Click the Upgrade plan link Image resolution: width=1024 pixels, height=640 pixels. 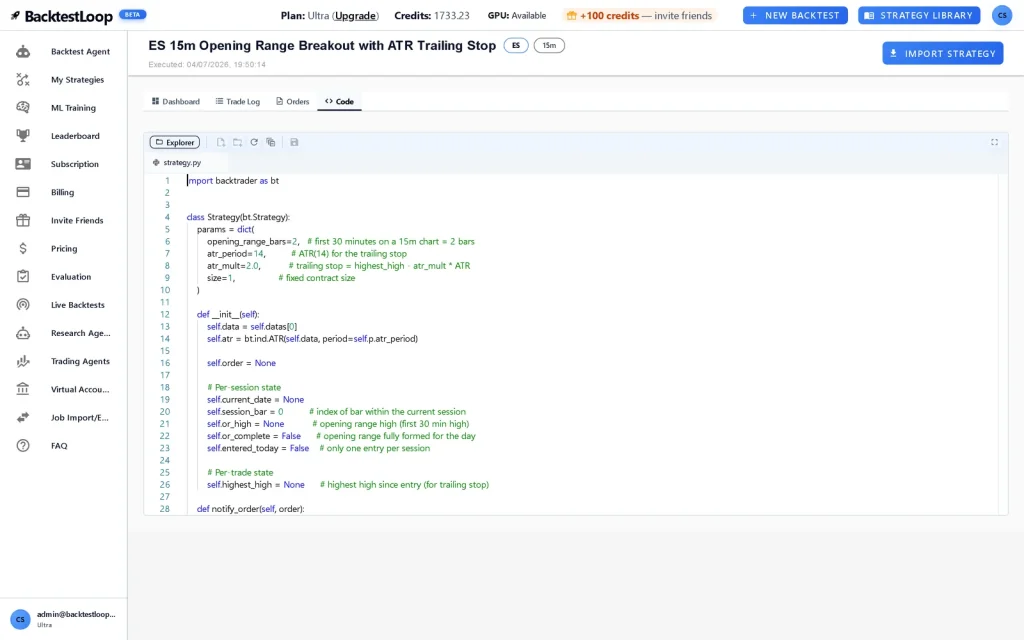355,16
